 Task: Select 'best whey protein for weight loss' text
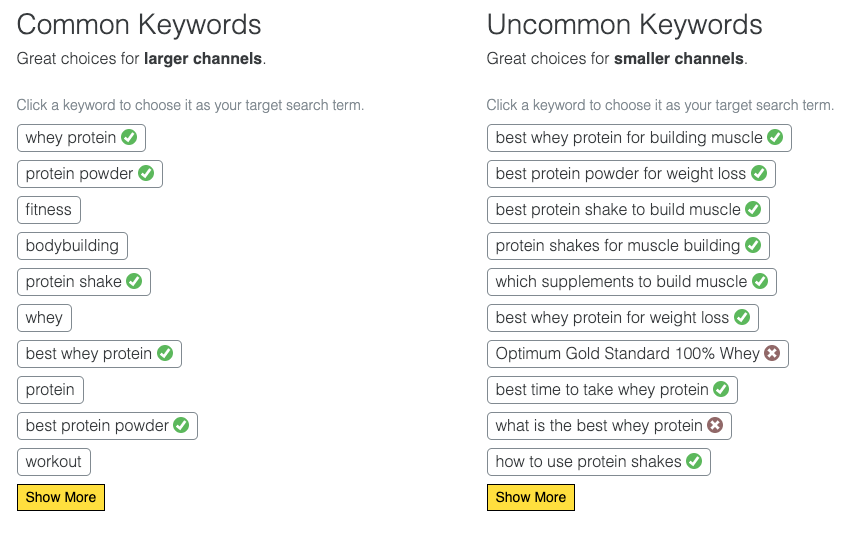[x=612, y=317]
